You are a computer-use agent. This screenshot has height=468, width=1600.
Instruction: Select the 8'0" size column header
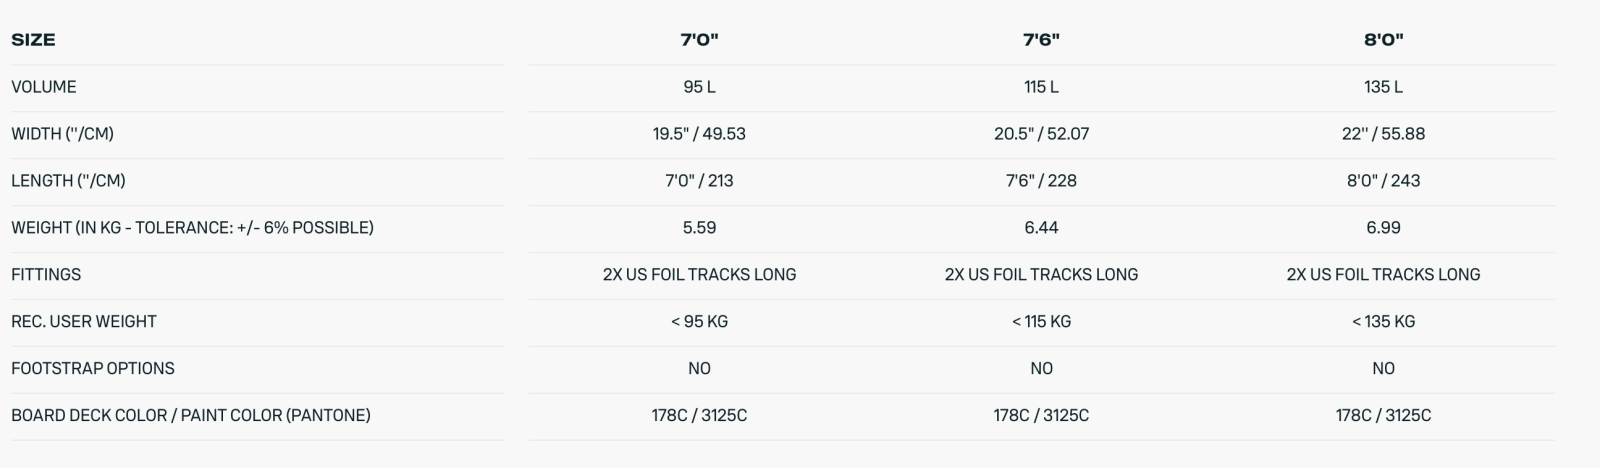tap(1383, 40)
